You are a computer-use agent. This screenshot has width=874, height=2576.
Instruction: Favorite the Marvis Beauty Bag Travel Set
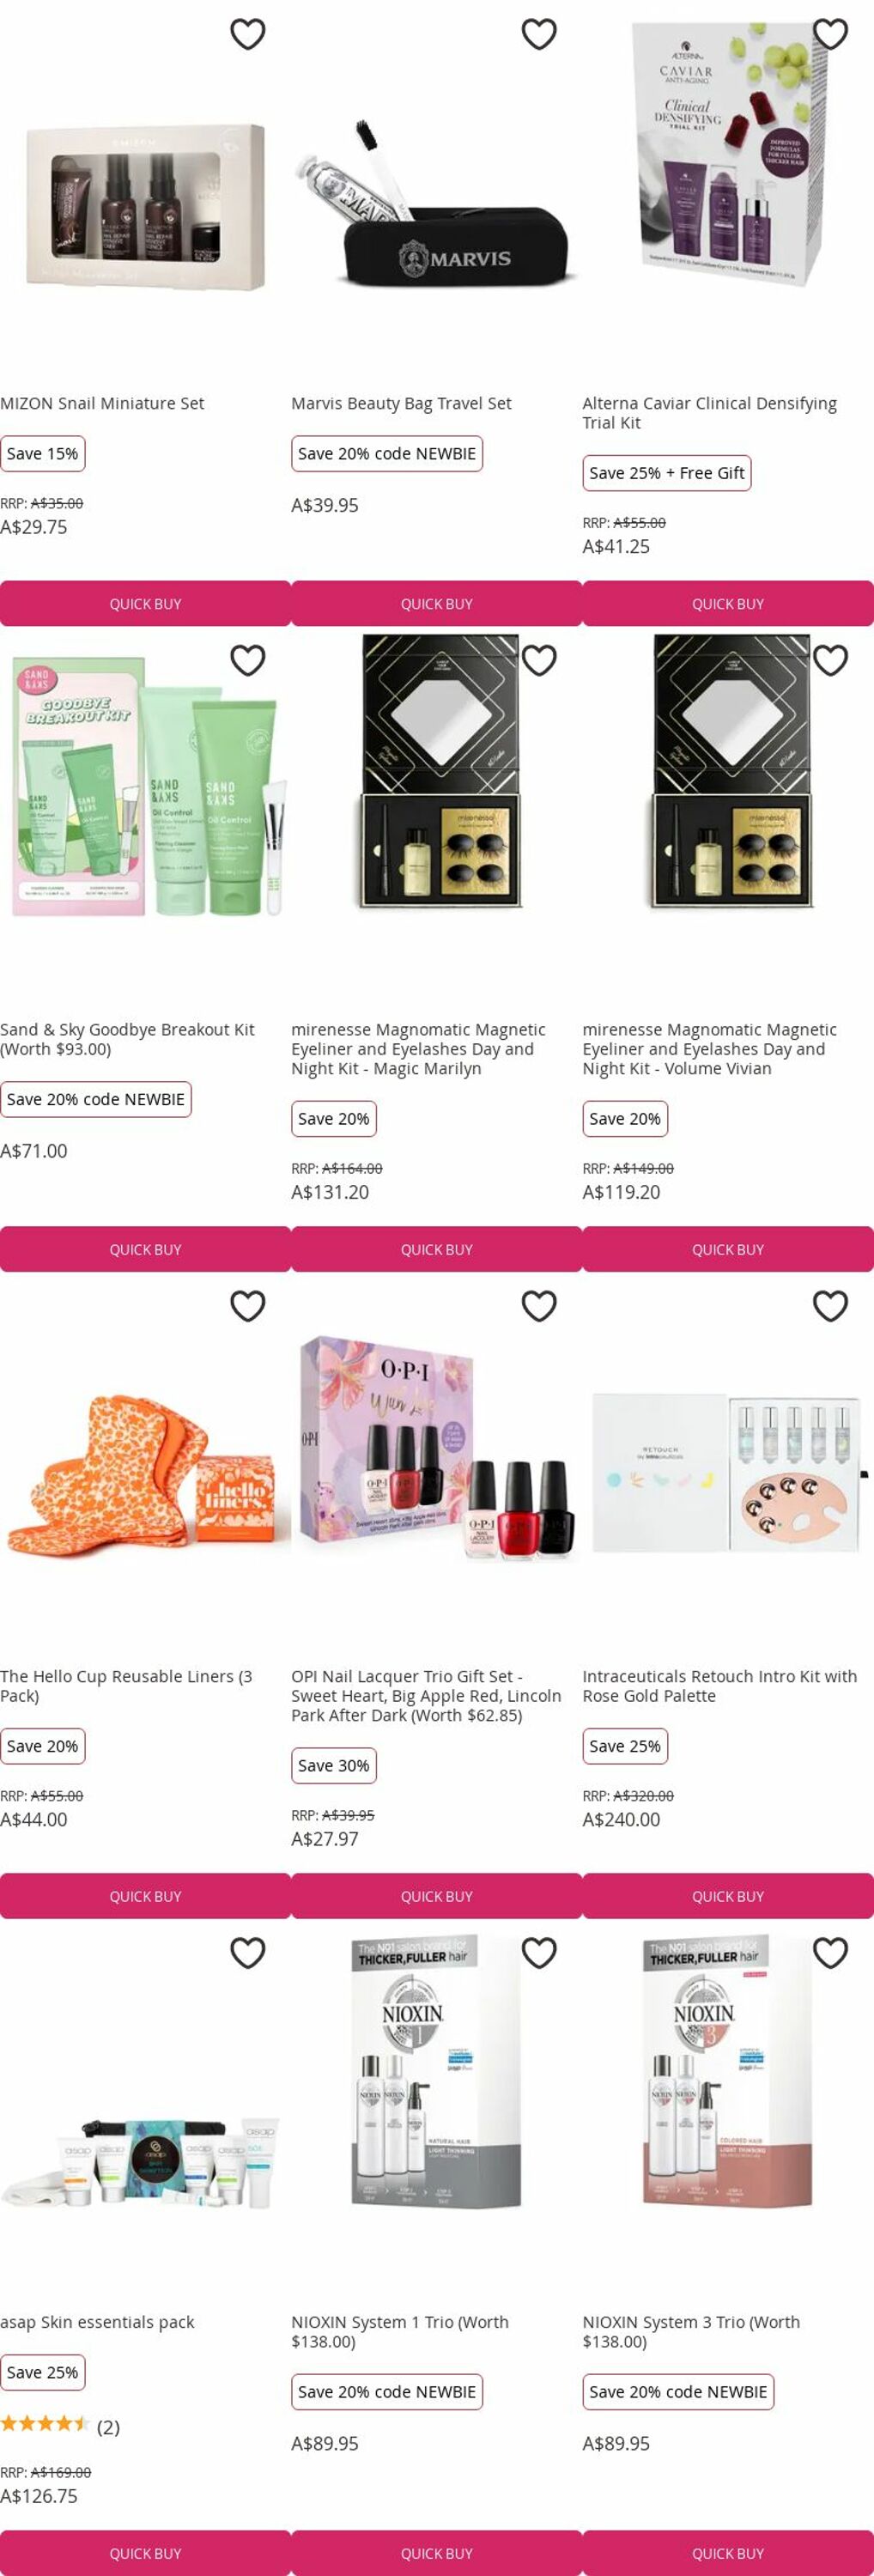539,34
